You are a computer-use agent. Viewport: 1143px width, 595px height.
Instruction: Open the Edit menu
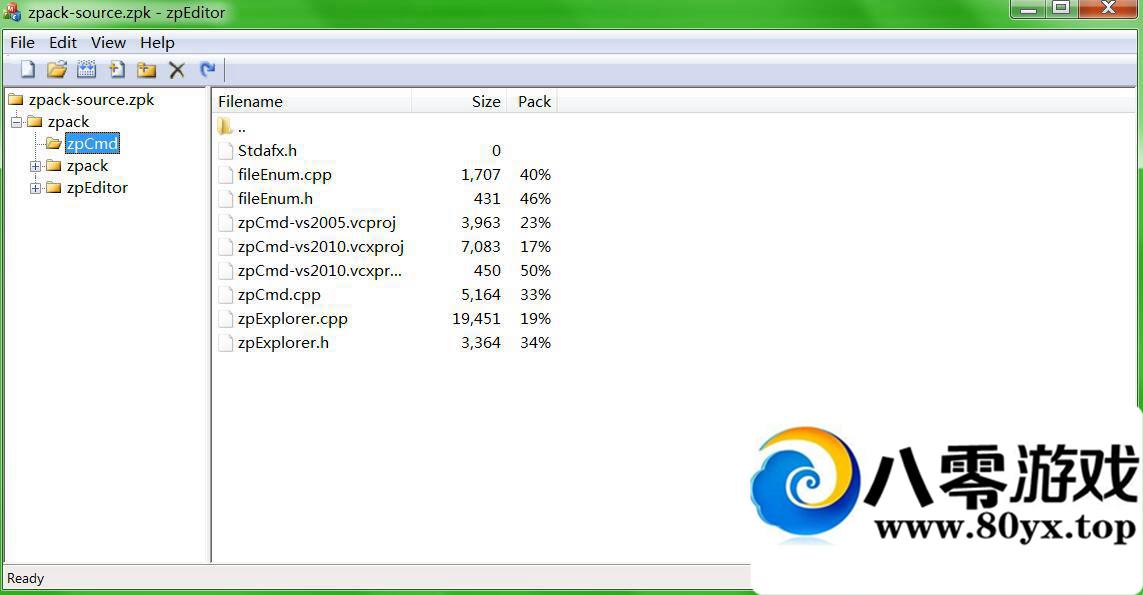coord(63,42)
